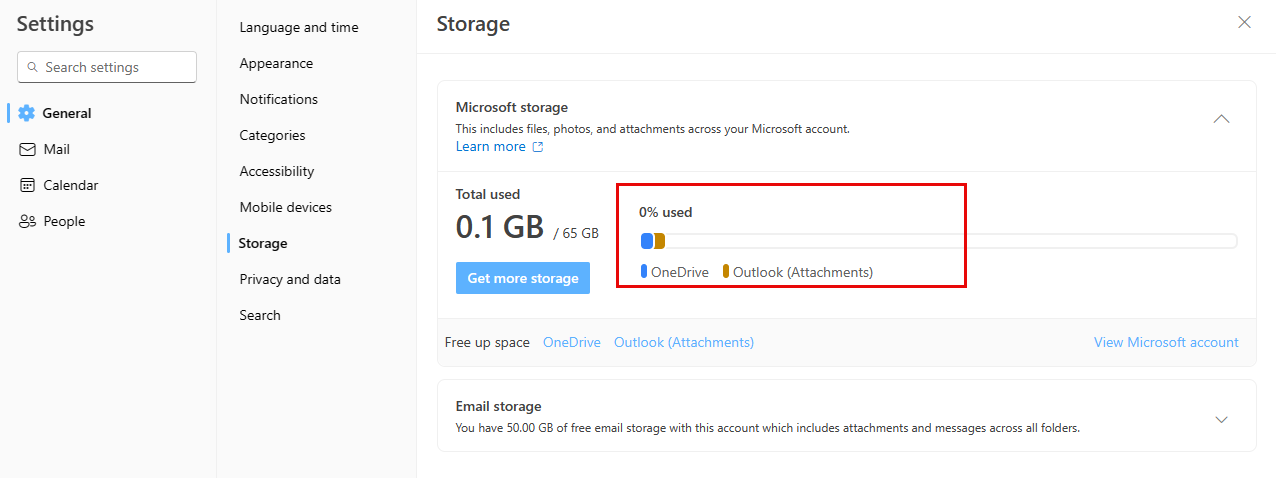Click the 'Email storage' heading
The height and width of the screenshot is (478, 1276).
point(499,406)
